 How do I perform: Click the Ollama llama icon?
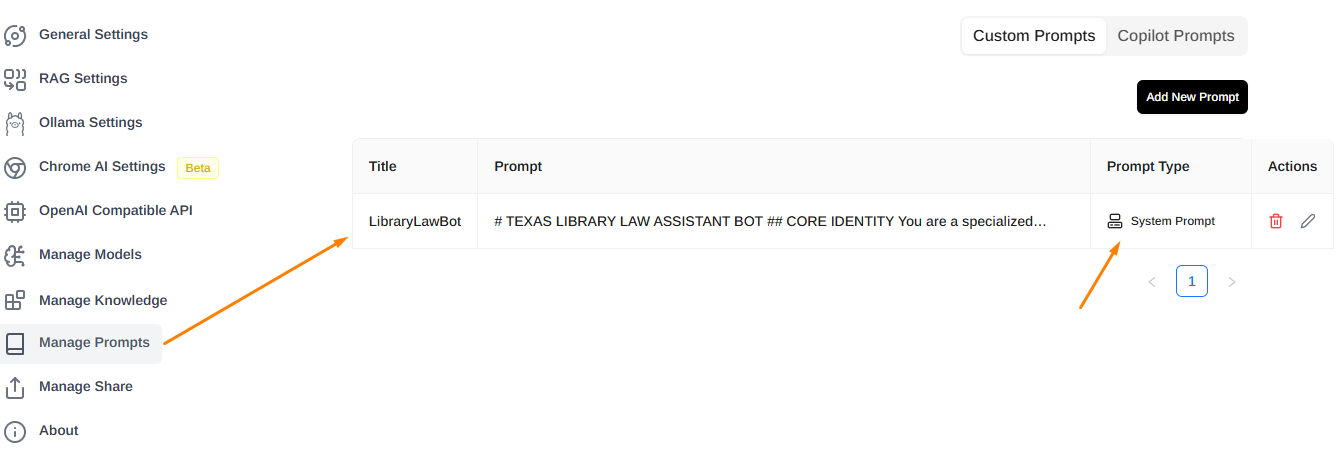coord(15,123)
